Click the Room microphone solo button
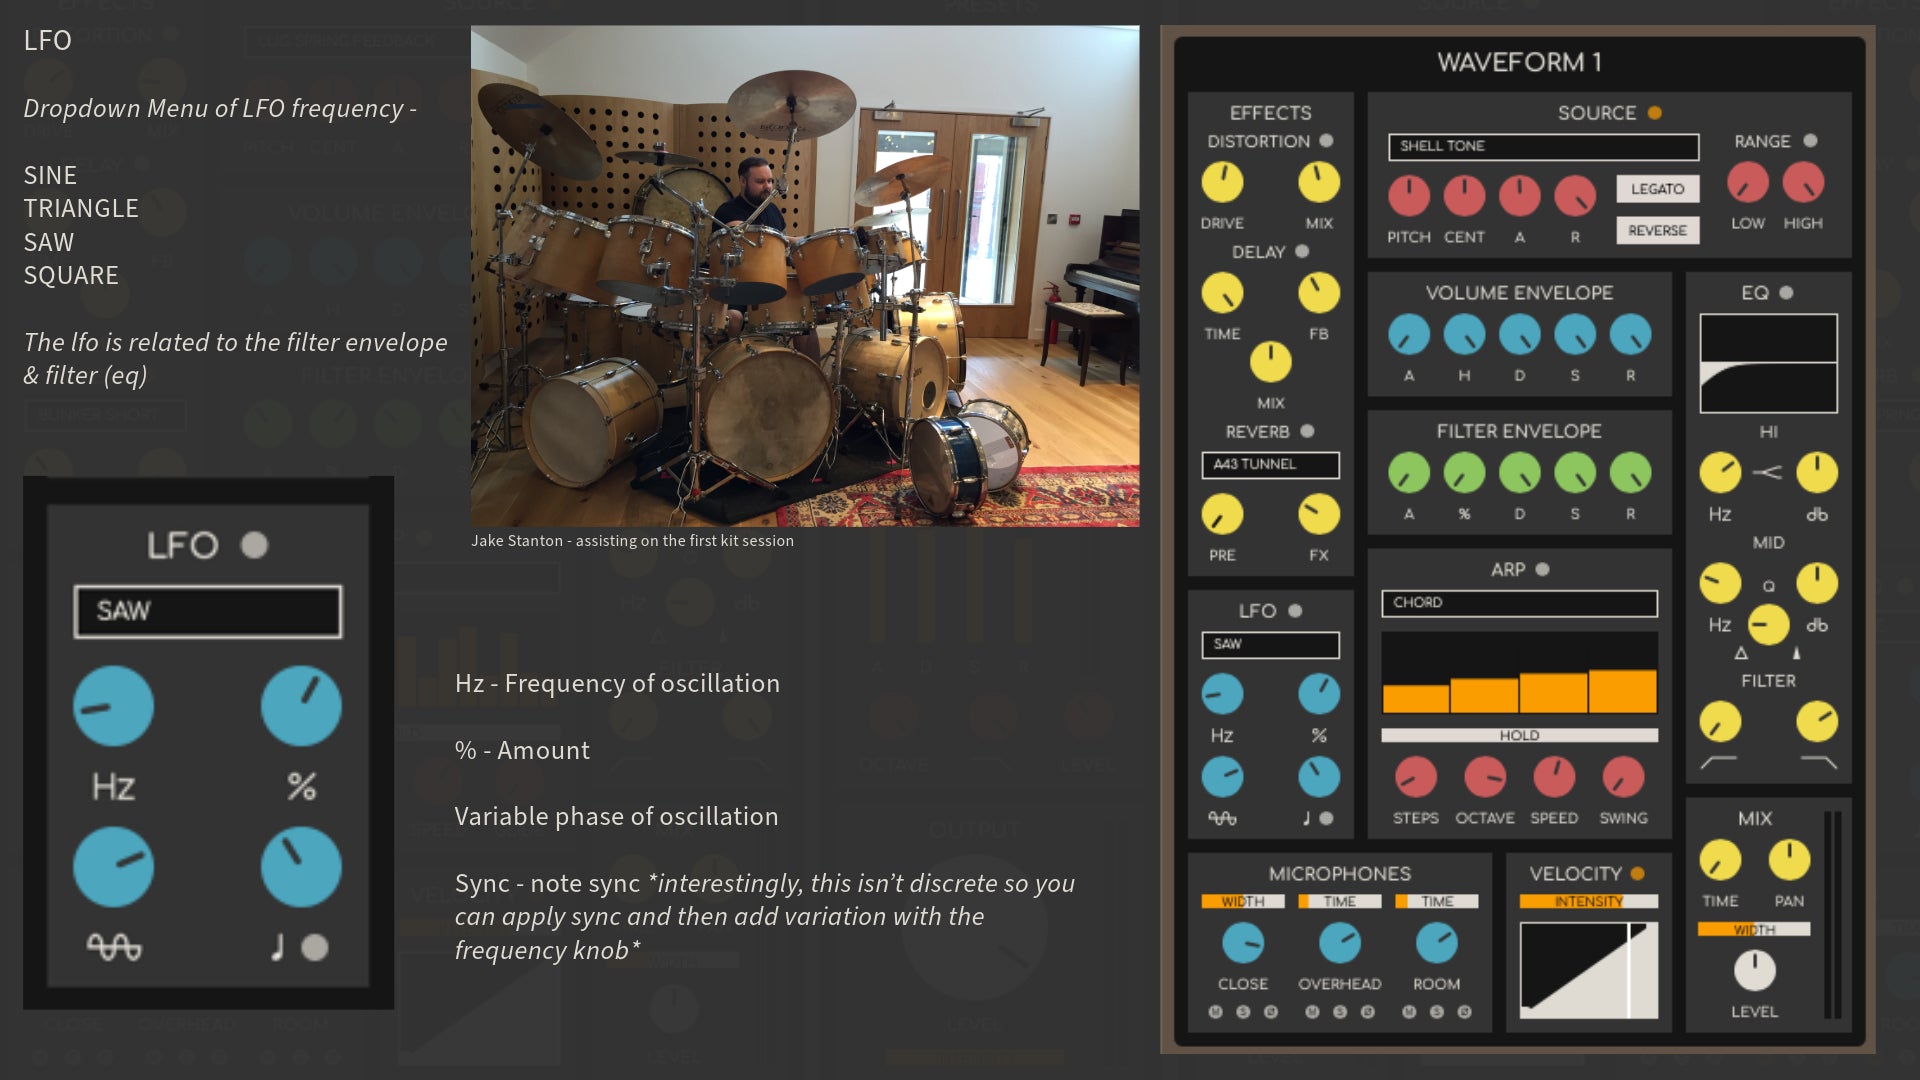 (1437, 1012)
